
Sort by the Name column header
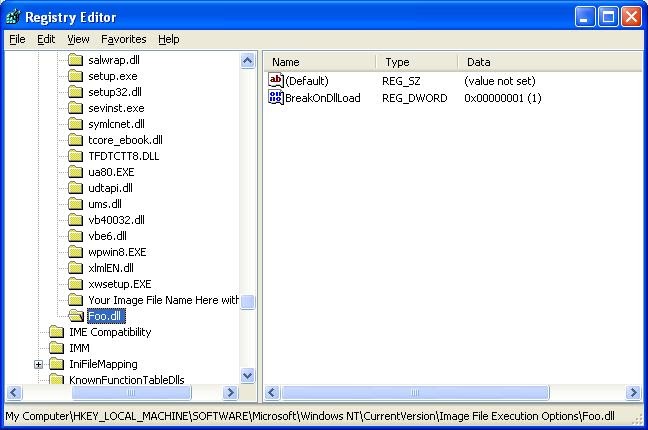320,62
